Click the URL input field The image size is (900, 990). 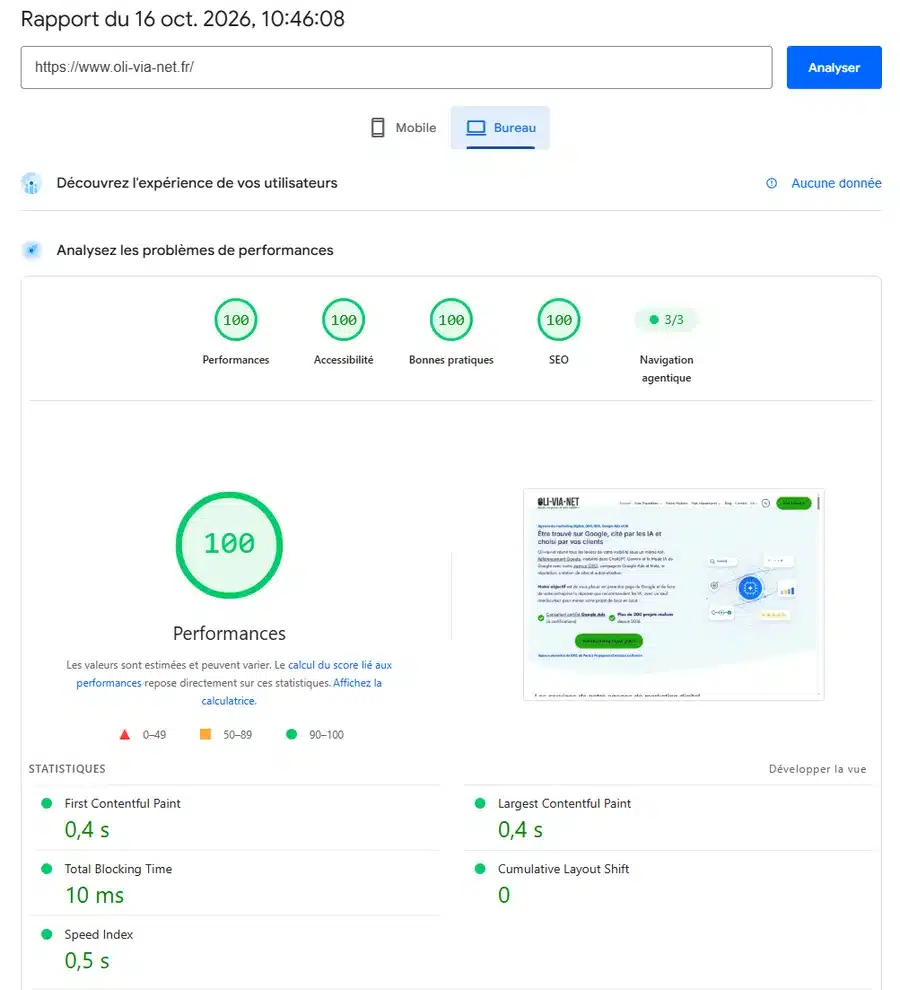coord(396,68)
